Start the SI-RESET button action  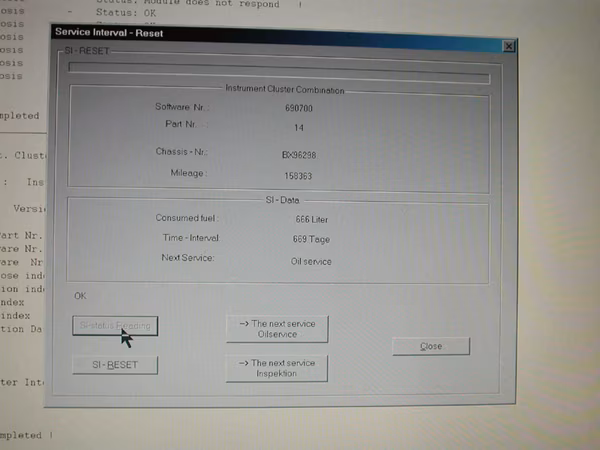click(x=115, y=365)
